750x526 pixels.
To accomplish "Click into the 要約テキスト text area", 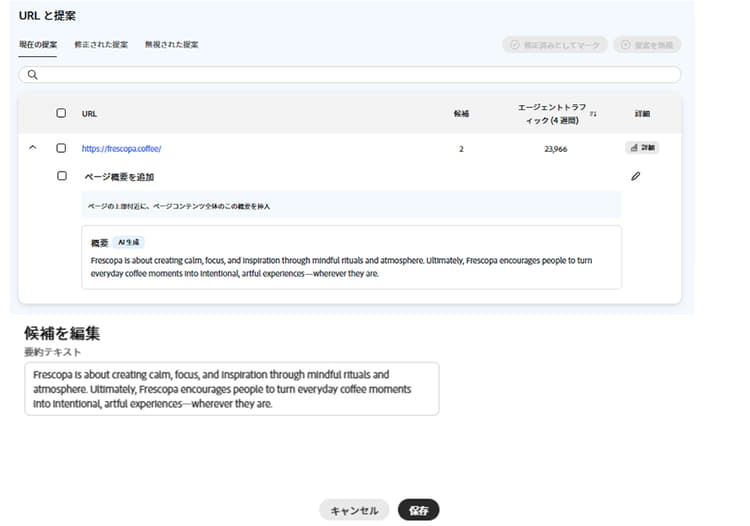I will (232, 389).
